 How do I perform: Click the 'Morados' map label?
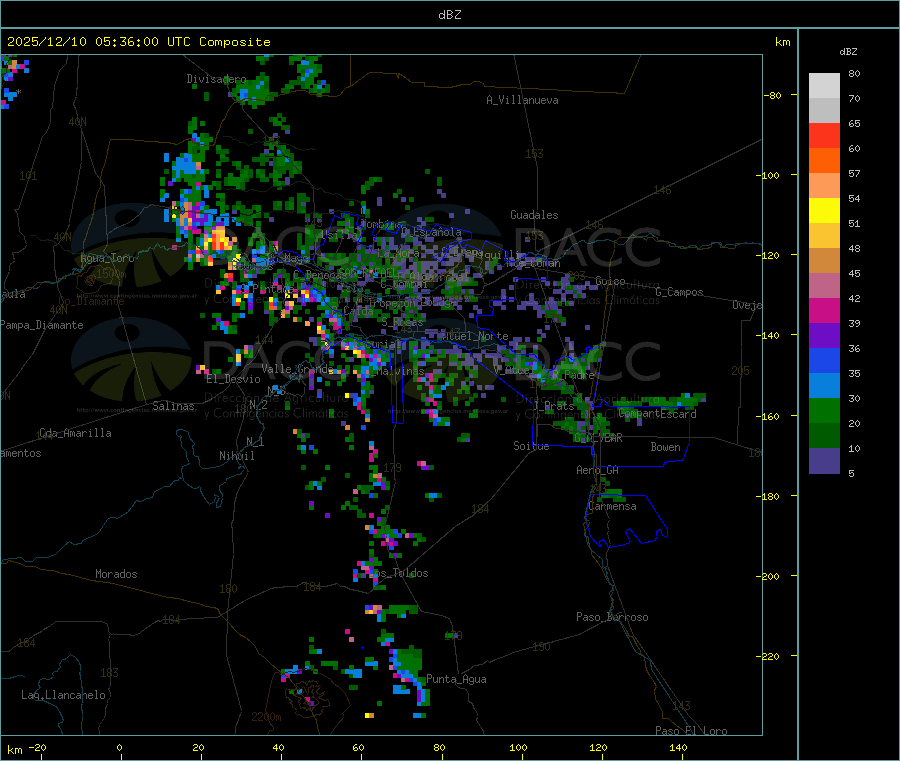click(x=116, y=574)
